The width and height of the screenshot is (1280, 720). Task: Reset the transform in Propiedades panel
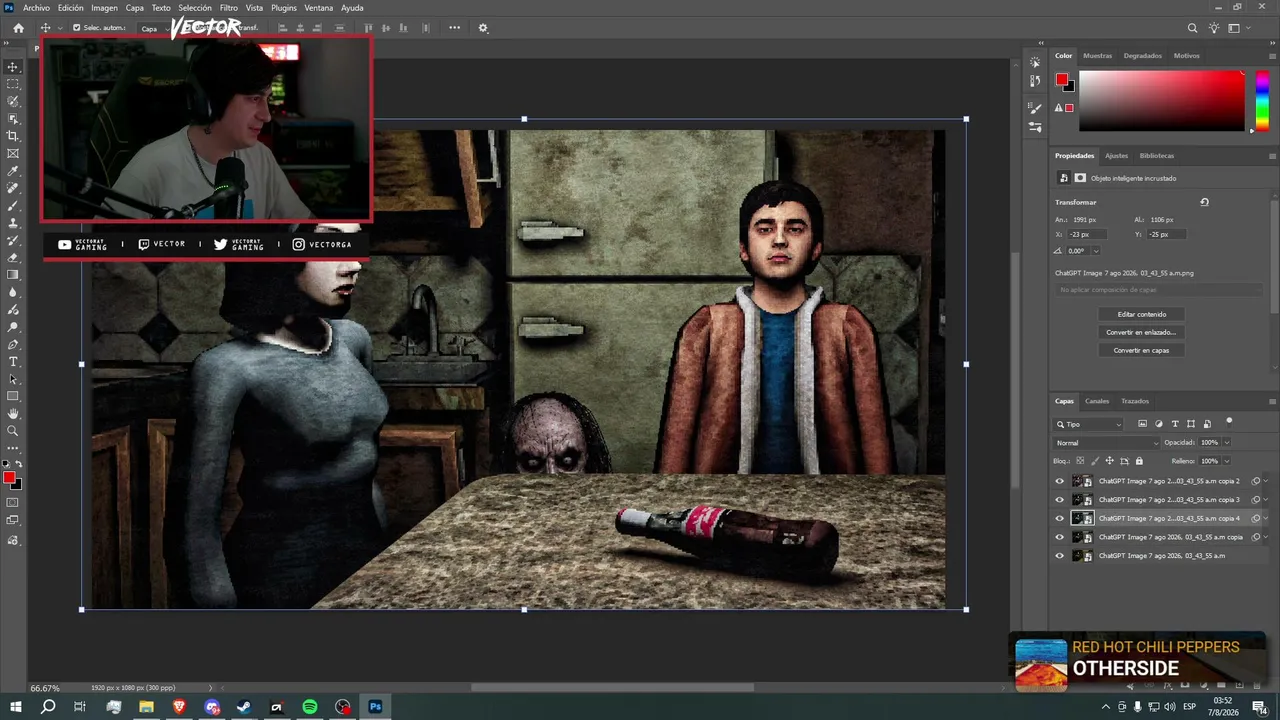[1204, 202]
